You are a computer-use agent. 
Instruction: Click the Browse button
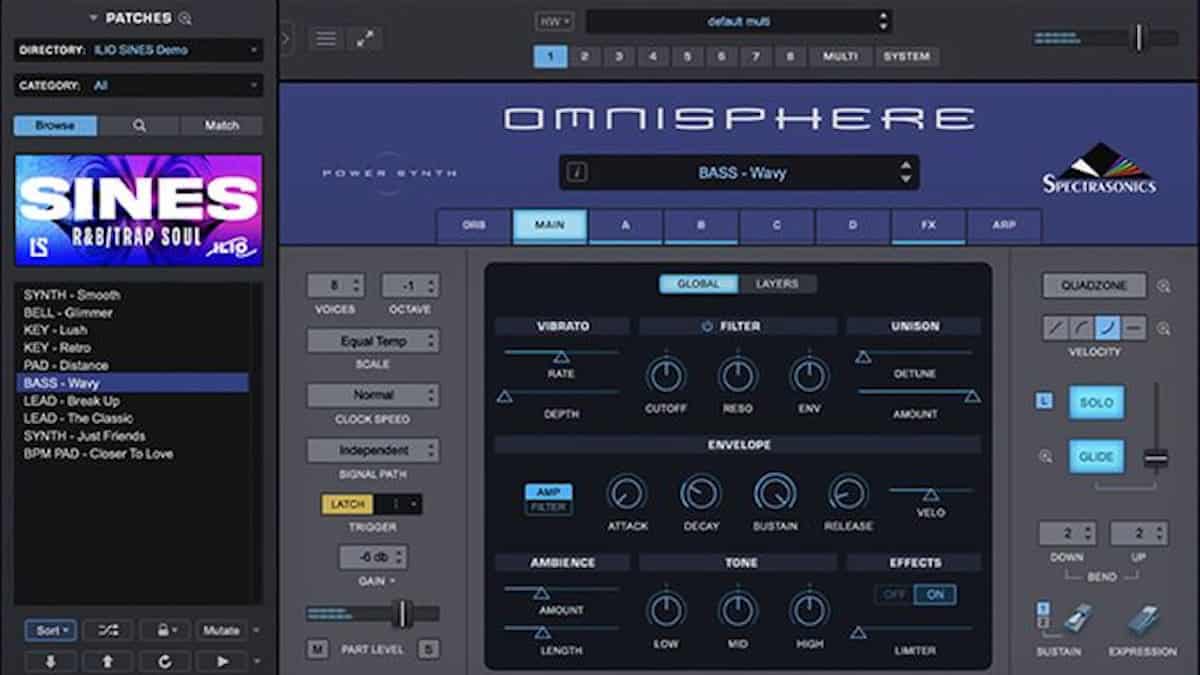point(56,126)
